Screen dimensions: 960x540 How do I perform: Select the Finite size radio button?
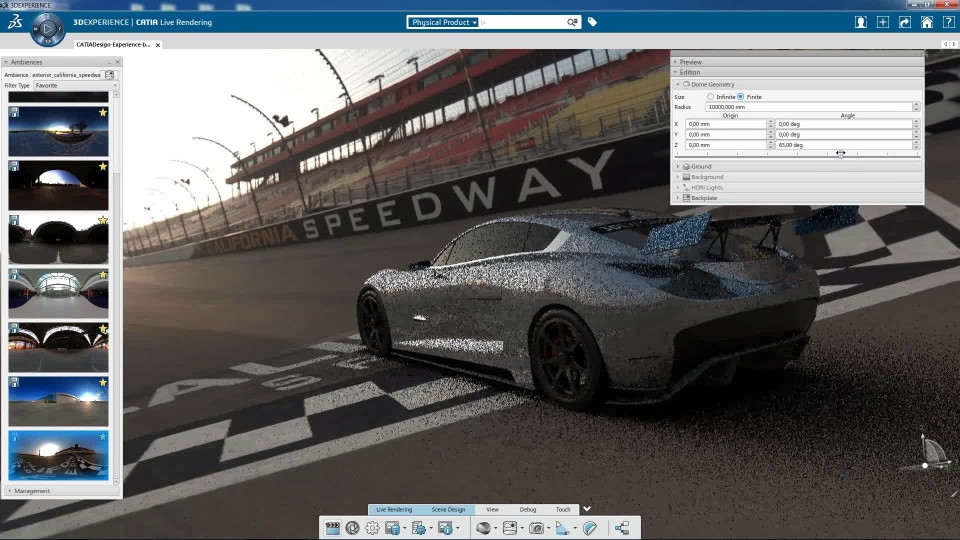point(741,97)
